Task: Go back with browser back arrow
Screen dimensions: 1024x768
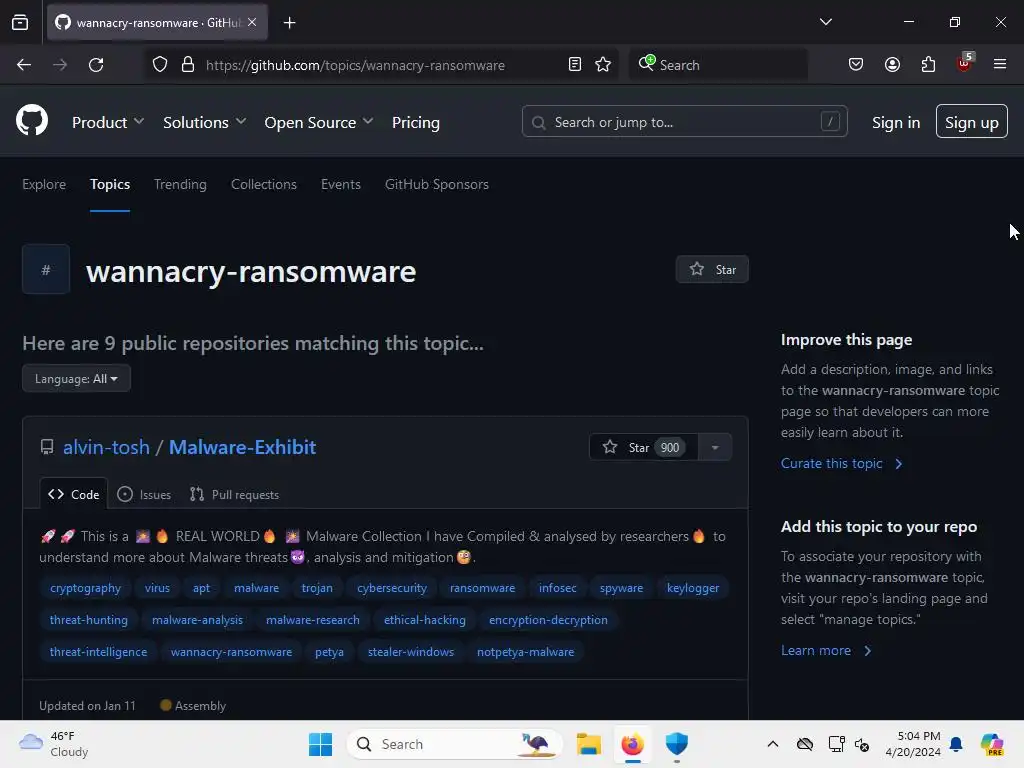Action: (x=24, y=65)
